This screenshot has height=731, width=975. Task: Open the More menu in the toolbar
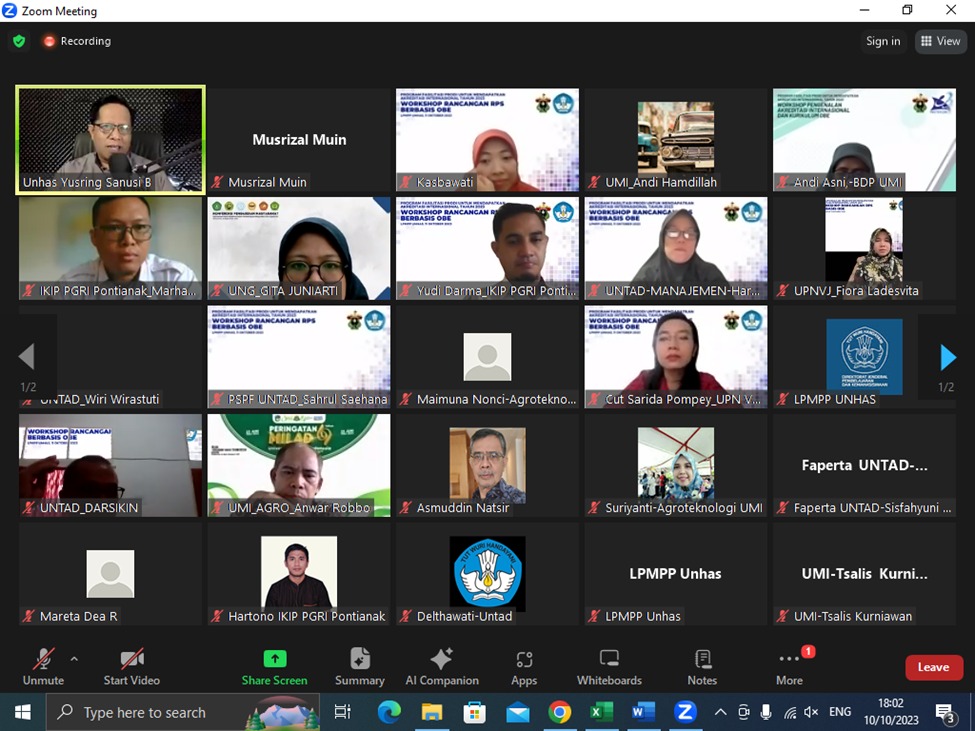point(789,667)
